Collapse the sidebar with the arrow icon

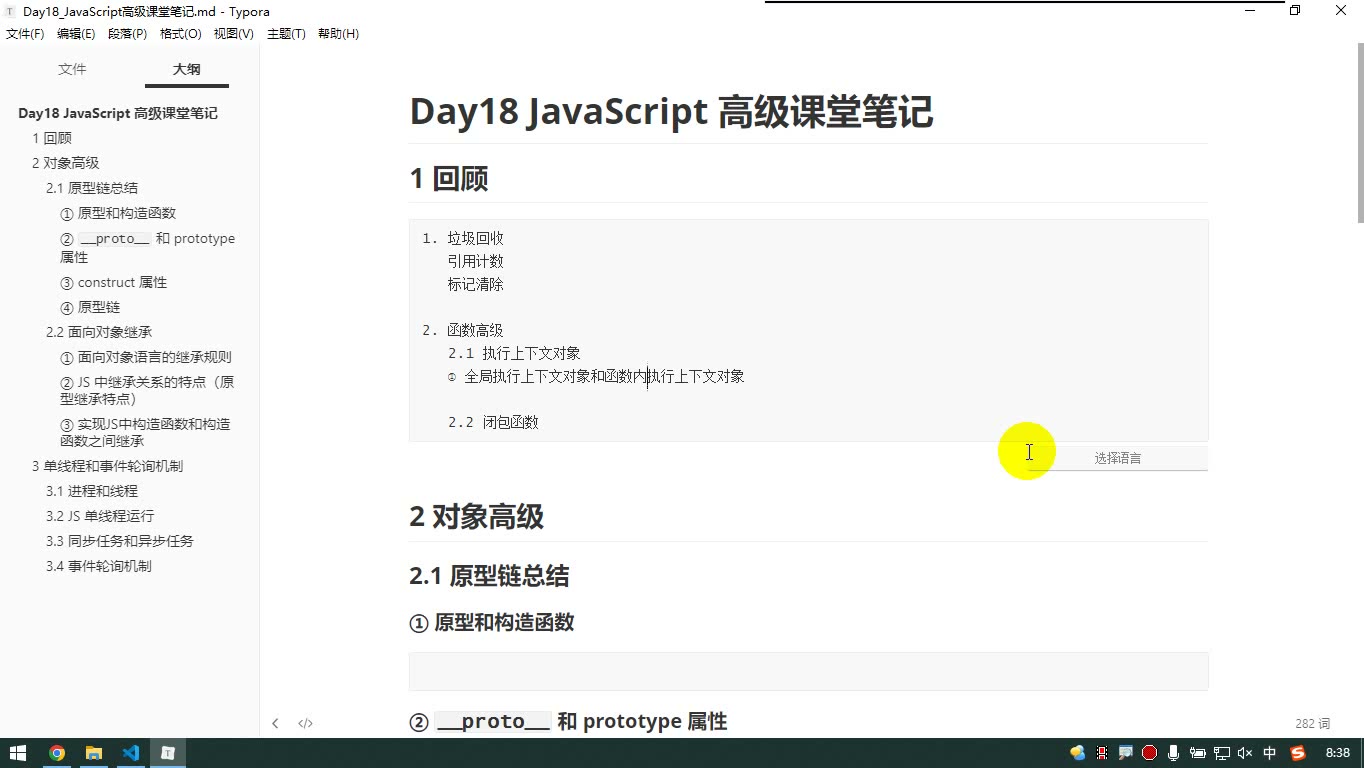(x=275, y=723)
